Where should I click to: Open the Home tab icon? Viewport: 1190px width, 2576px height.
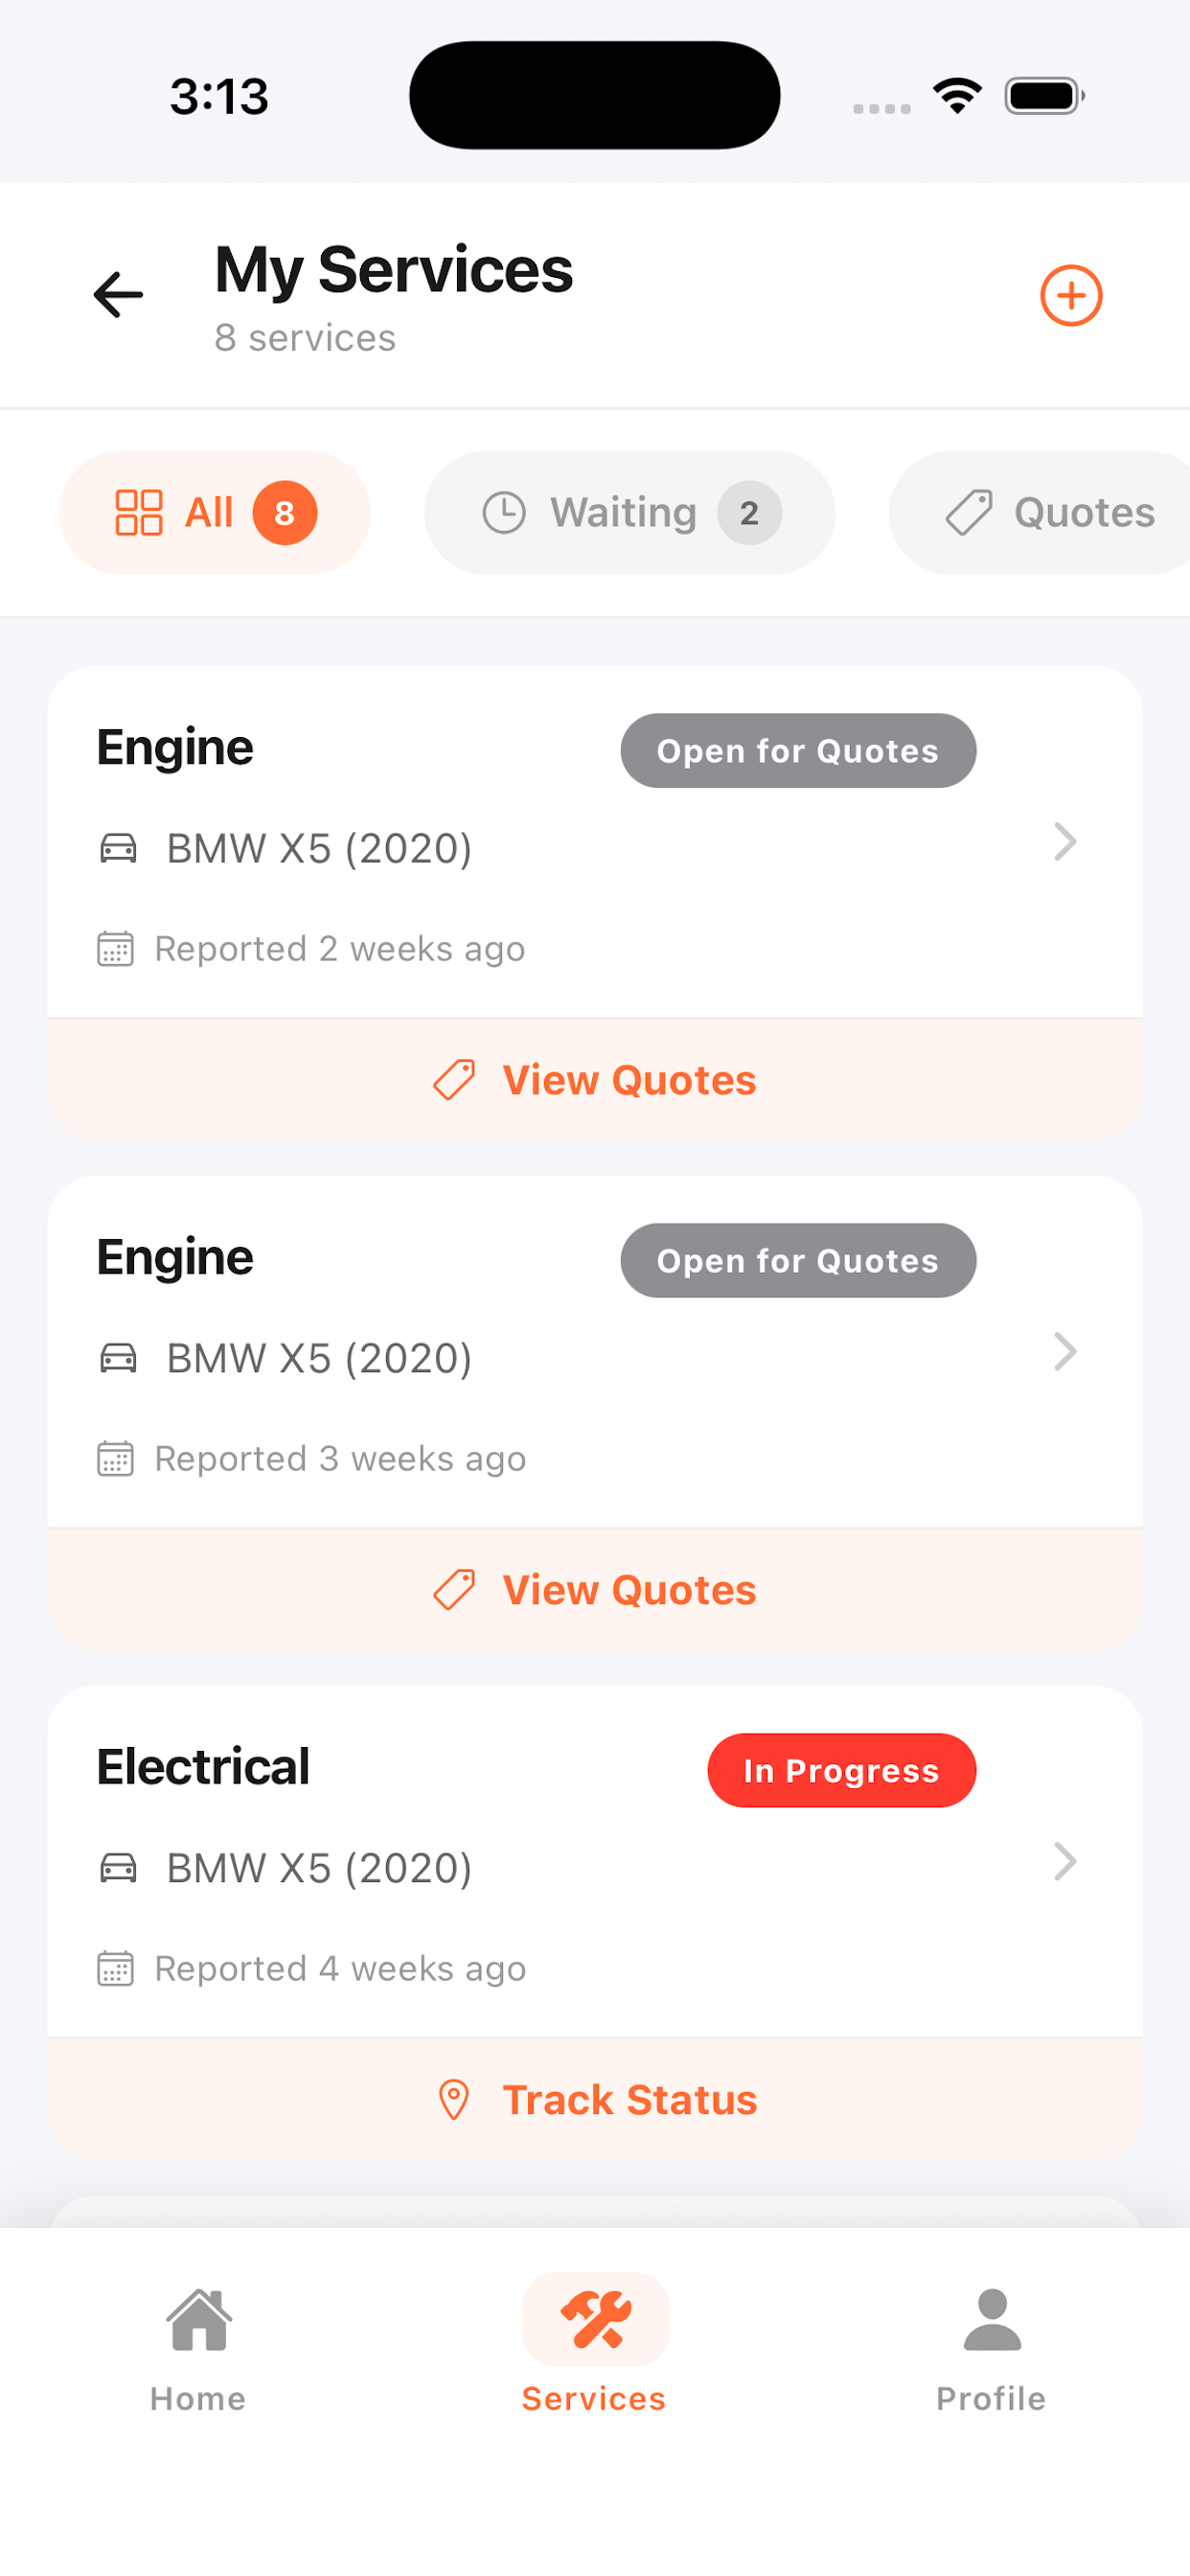pyautogui.click(x=199, y=2319)
